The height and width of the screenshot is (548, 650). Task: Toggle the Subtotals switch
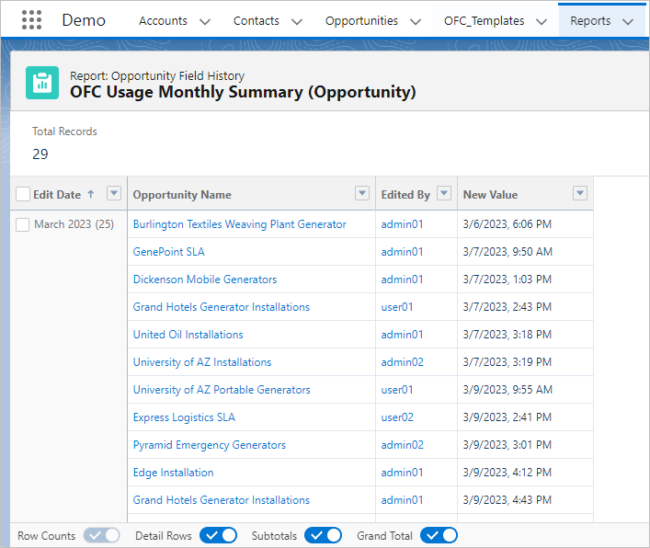[323, 535]
